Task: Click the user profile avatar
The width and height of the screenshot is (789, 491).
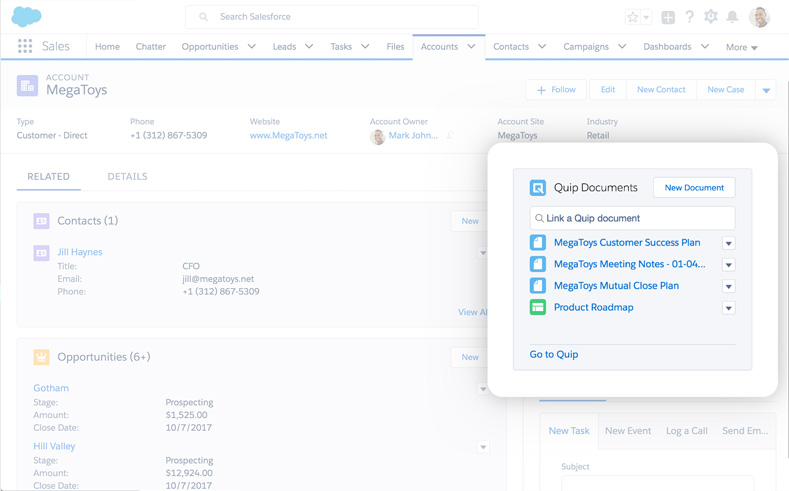Action: pyautogui.click(x=759, y=17)
